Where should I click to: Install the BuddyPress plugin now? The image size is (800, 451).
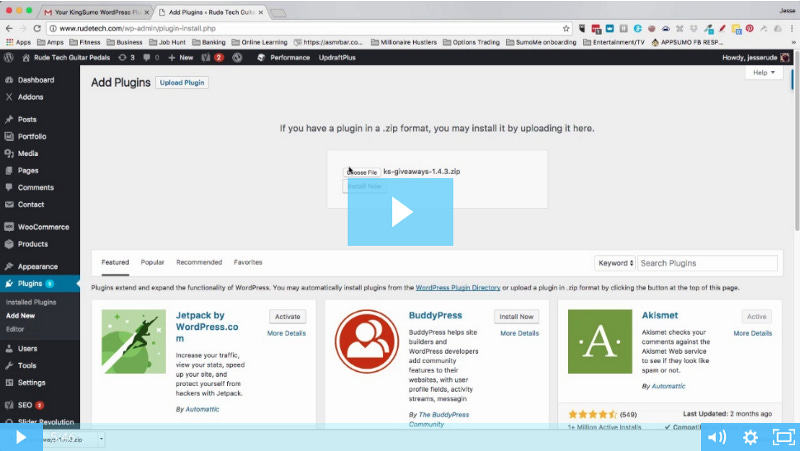click(x=516, y=316)
